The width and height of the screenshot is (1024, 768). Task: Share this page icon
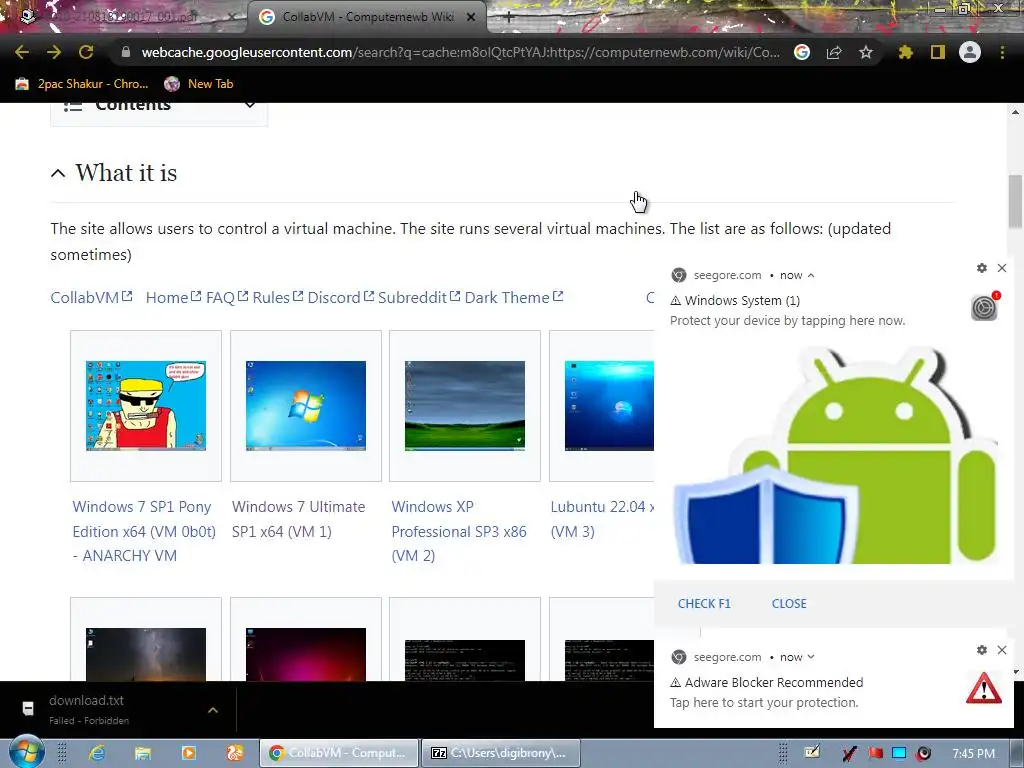tap(834, 52)
